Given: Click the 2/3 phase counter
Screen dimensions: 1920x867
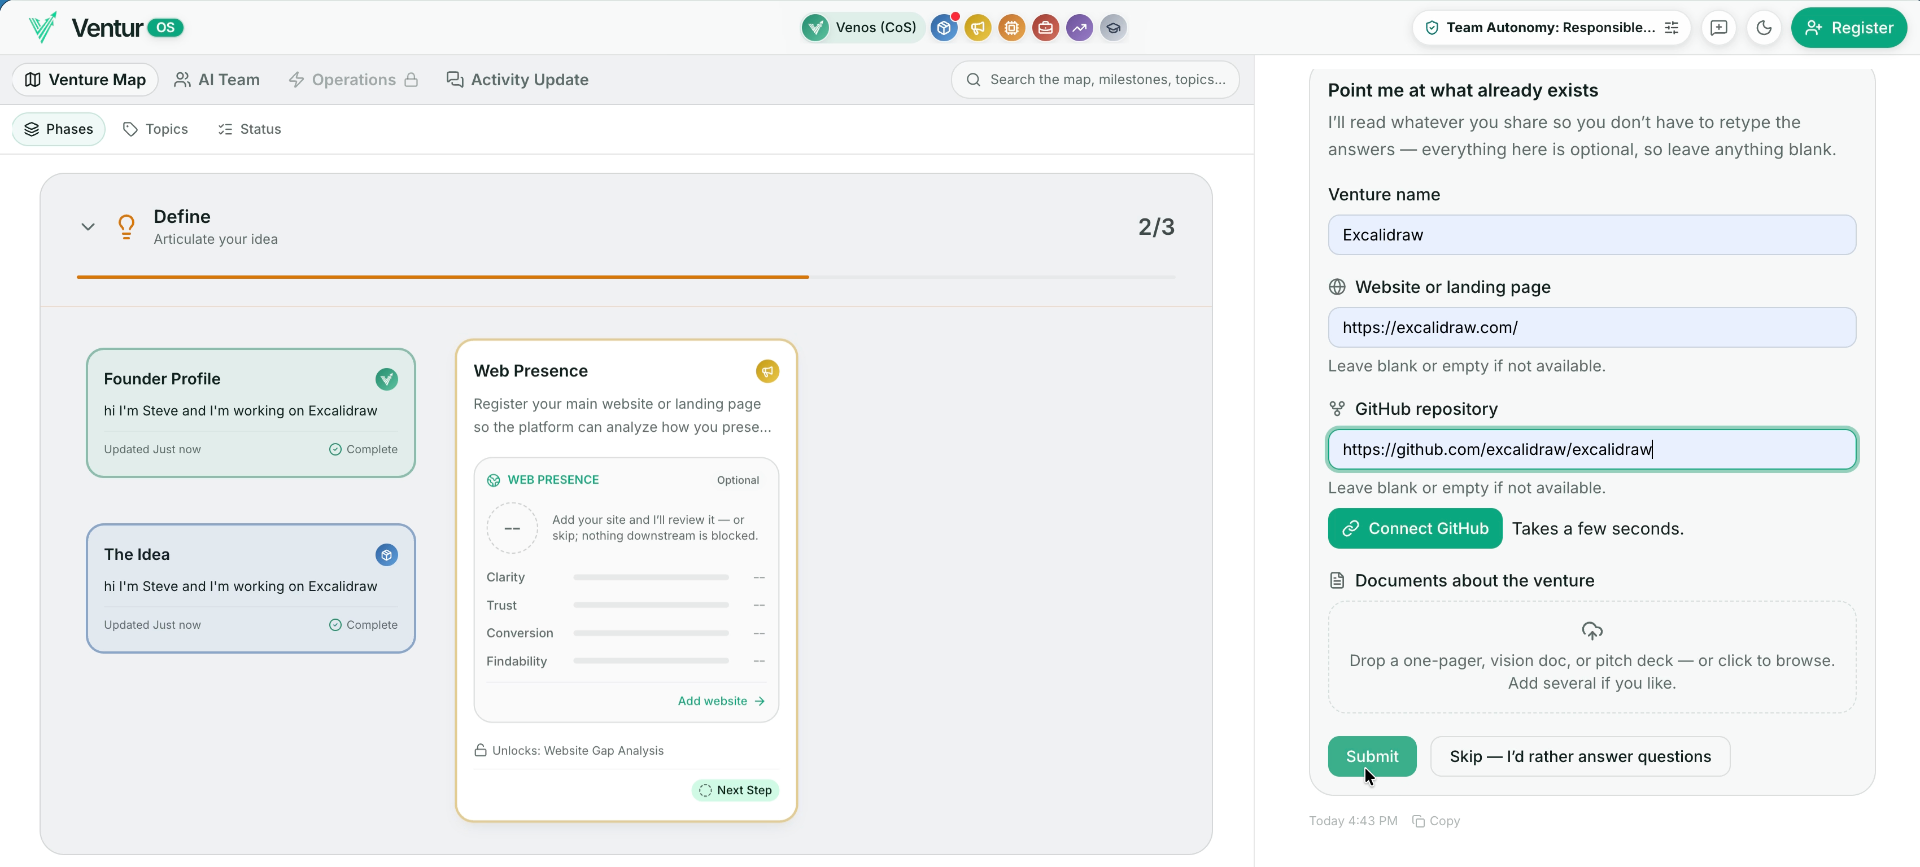Looking at the screenshot, I should pos(1156,227).
